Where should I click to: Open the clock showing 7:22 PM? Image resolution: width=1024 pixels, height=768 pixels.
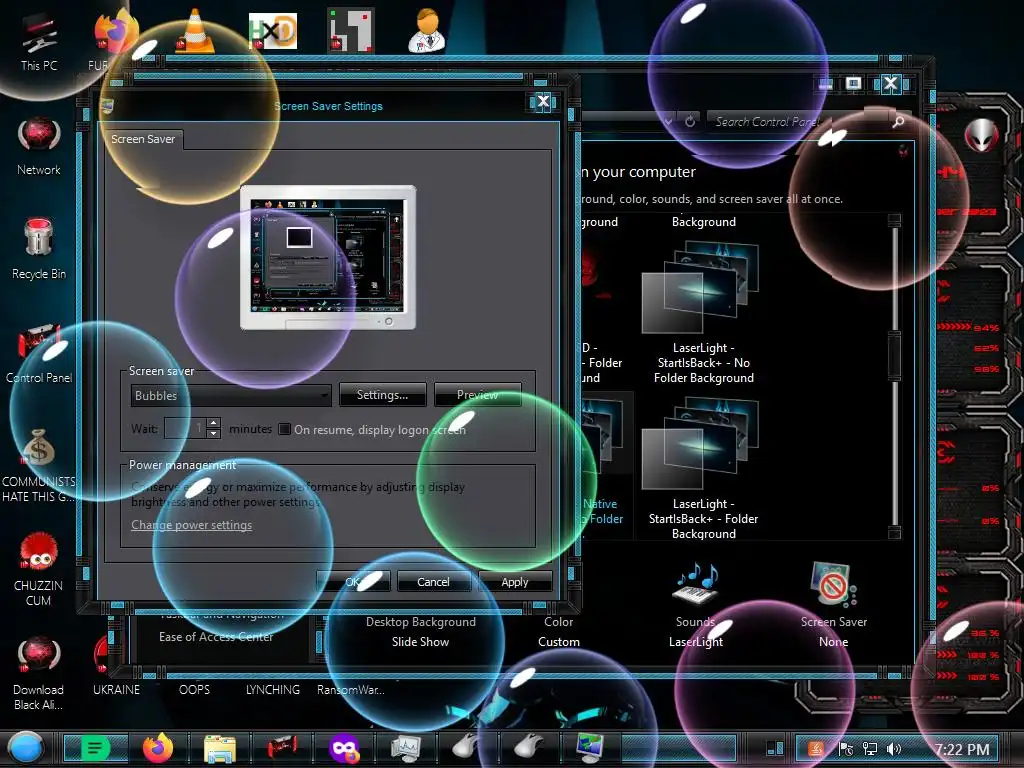961,749
